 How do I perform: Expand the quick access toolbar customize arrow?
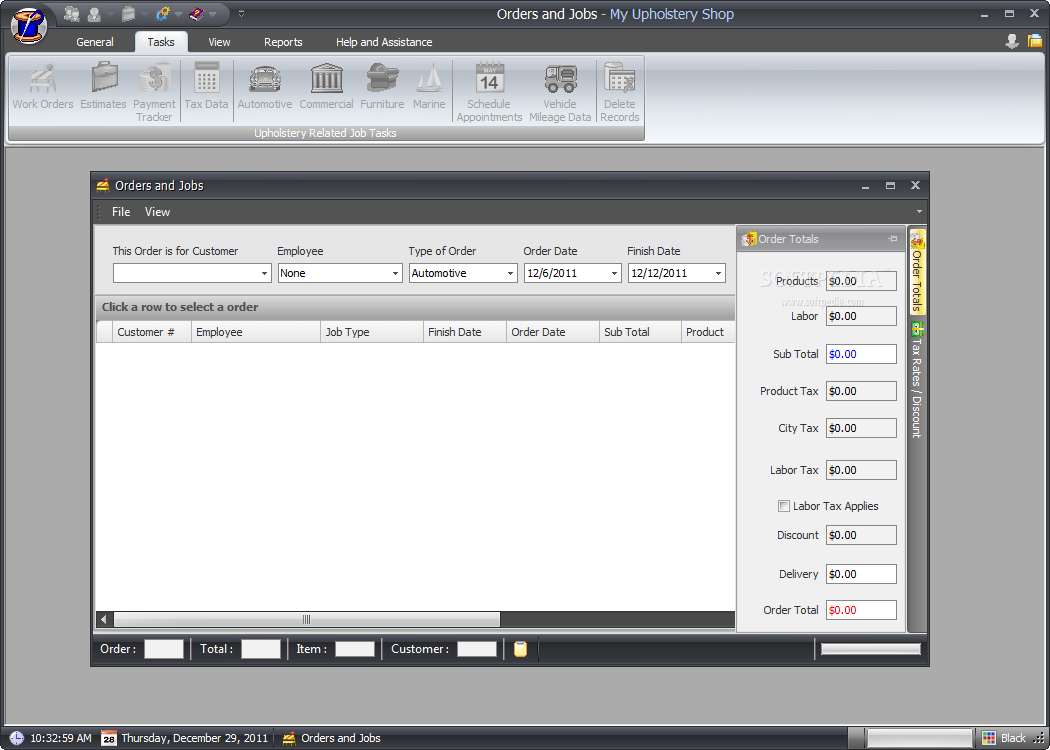point(242,13)
